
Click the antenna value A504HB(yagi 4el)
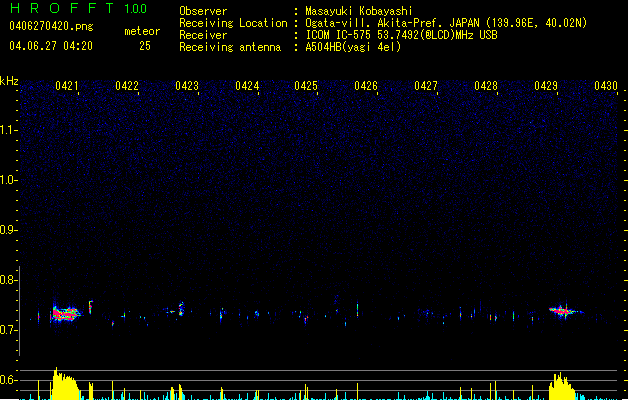point(353,47)
